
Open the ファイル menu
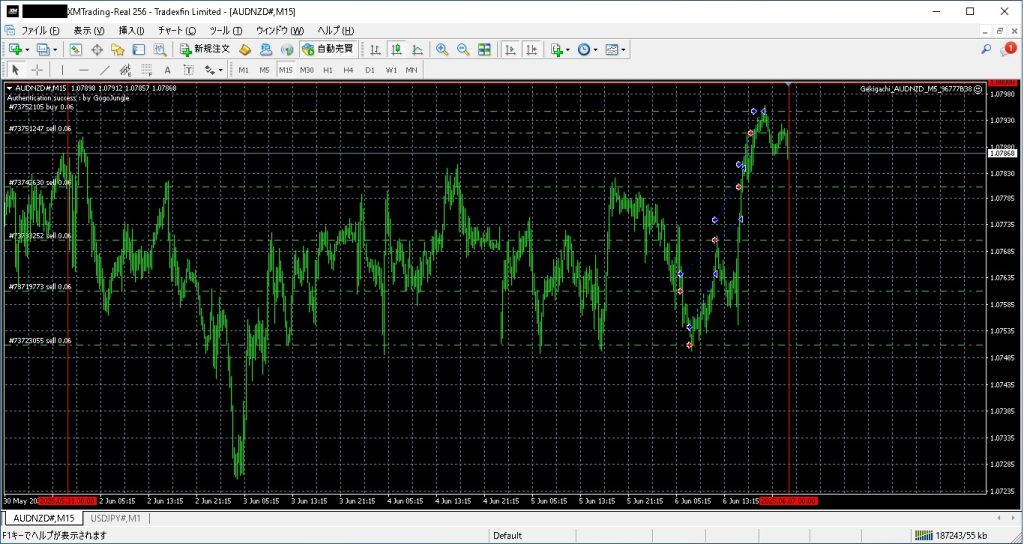click(x=40, y=30)
